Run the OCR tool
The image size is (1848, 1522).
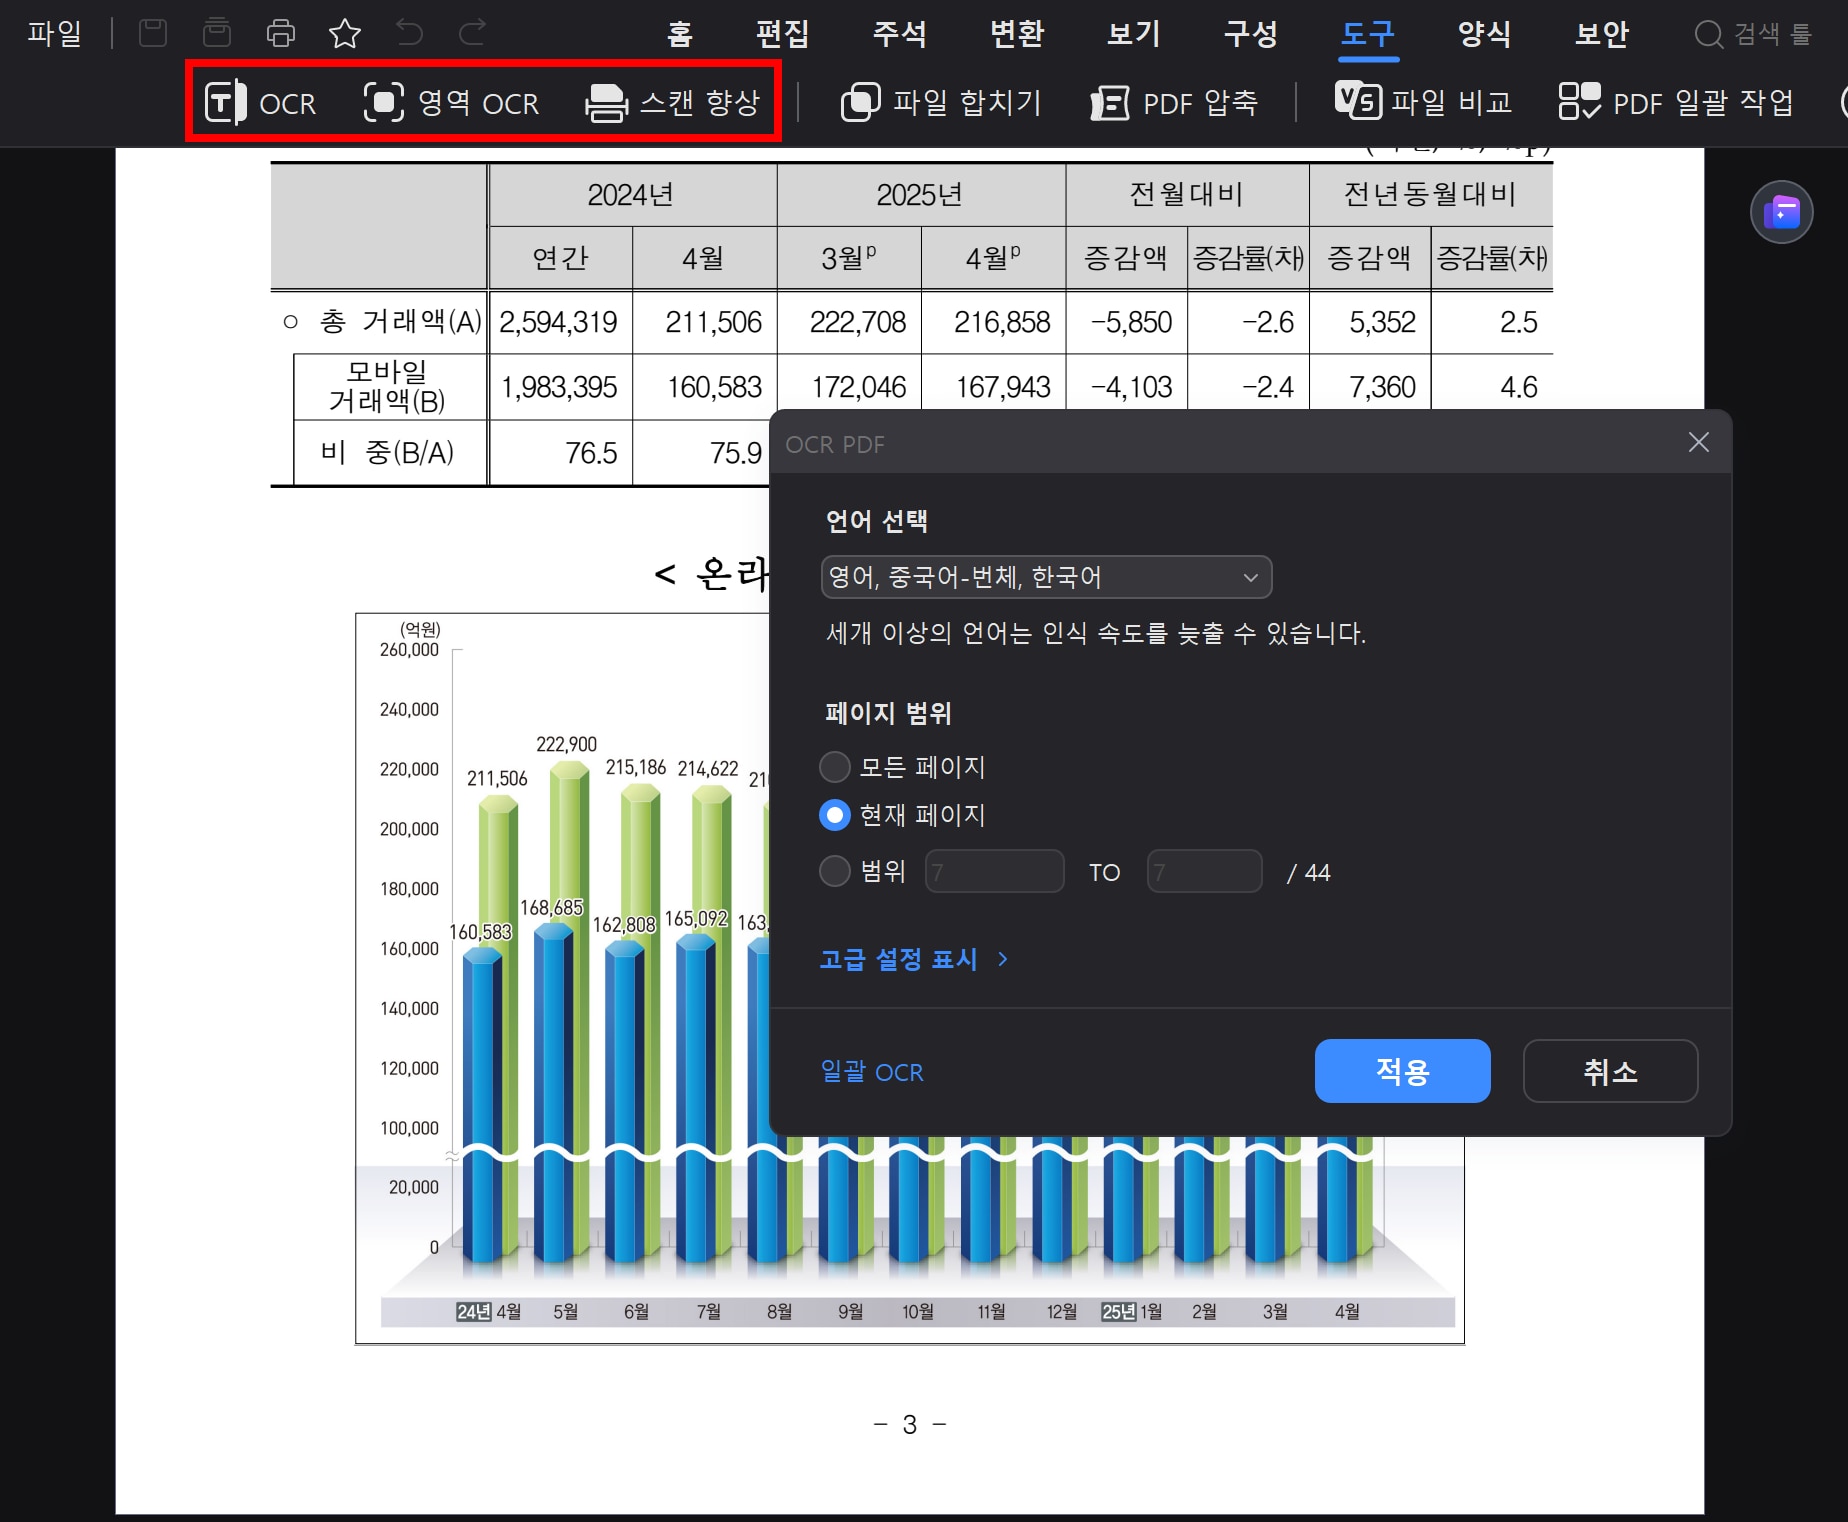tap(260, 102)
